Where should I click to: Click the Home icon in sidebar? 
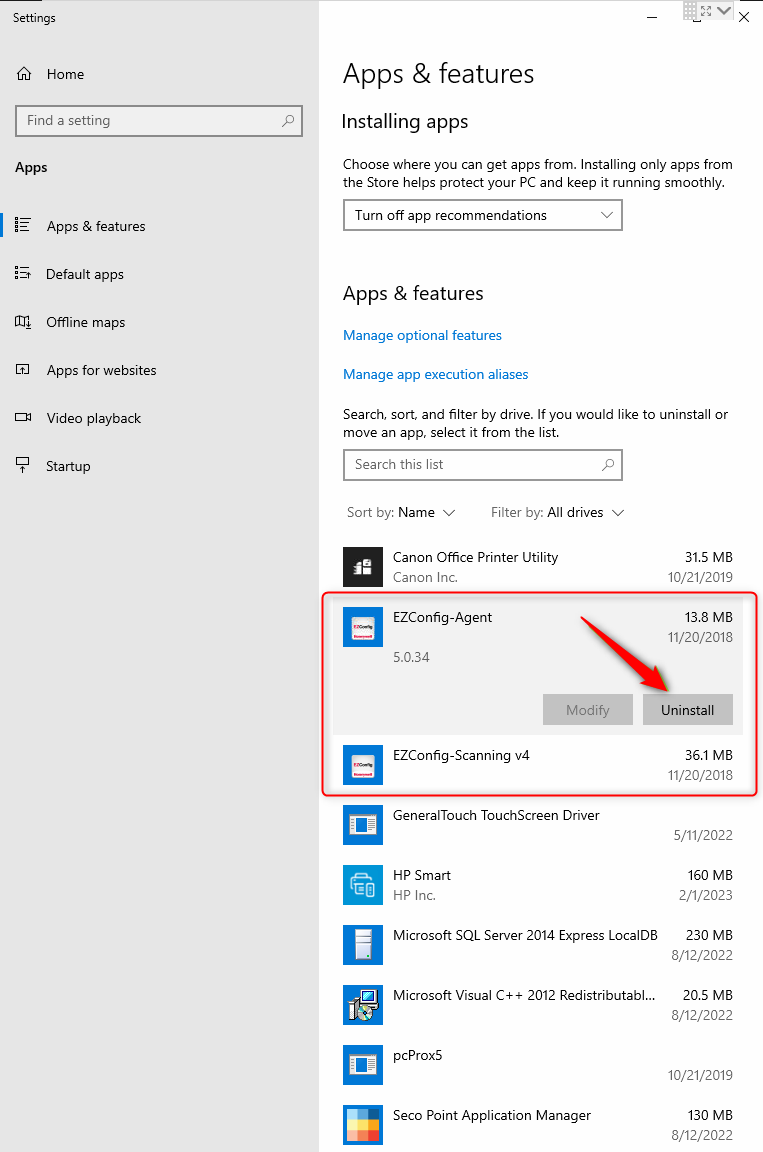[x=24, y=74]
